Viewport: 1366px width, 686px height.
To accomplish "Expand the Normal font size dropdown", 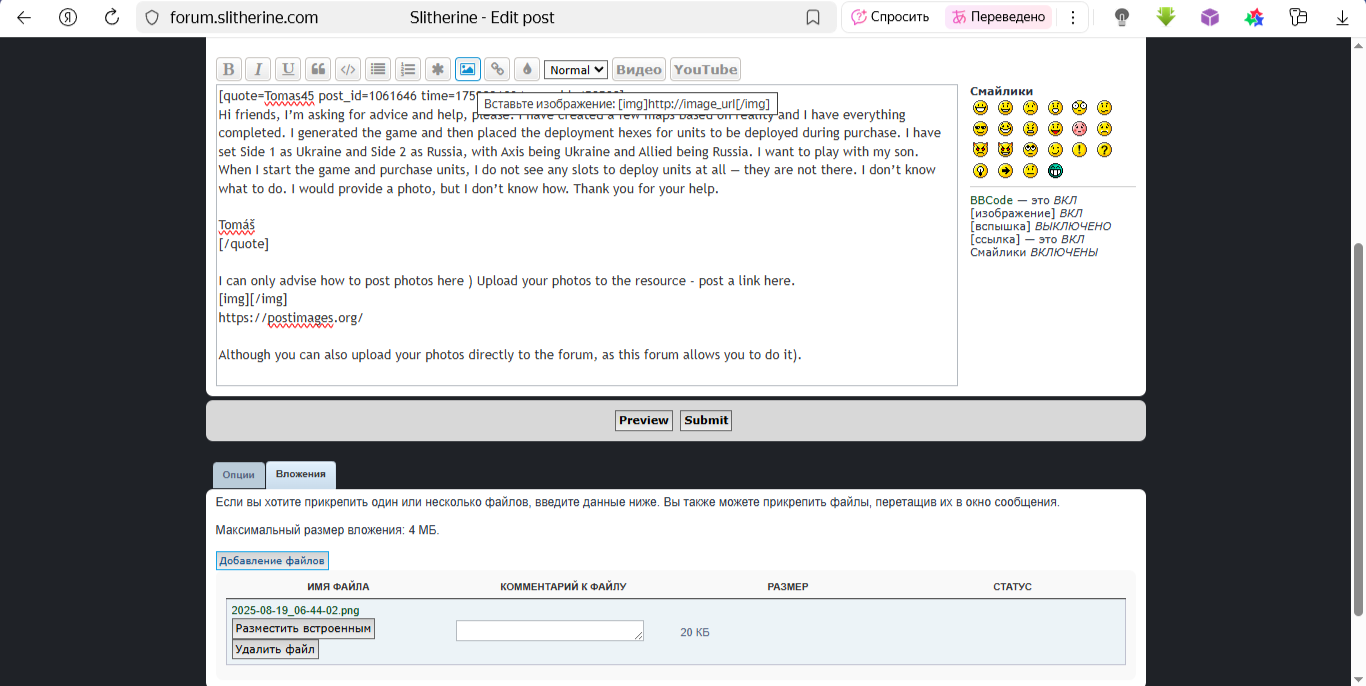I will pos(576,70).
